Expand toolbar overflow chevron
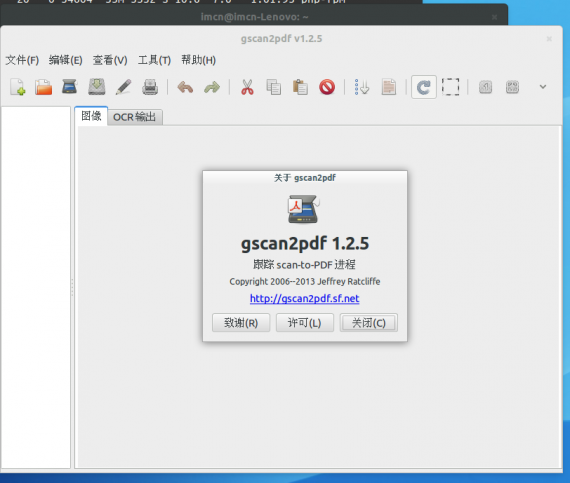This screenshot has width=570, height=483. (x=543, y=87)
